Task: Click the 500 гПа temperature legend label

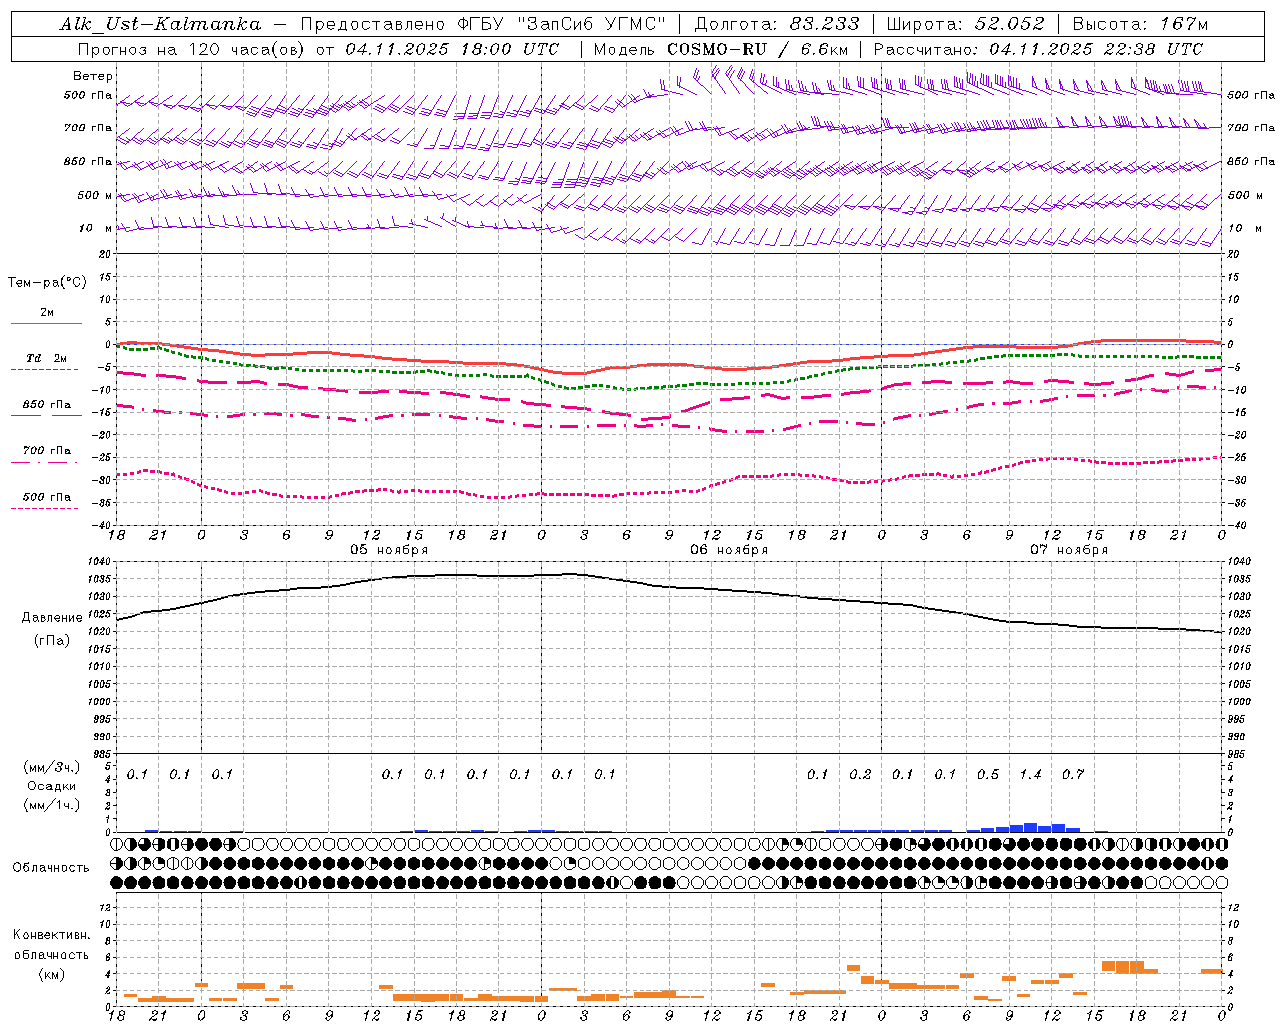Action: pyautogui.click(x=46, y=497)
